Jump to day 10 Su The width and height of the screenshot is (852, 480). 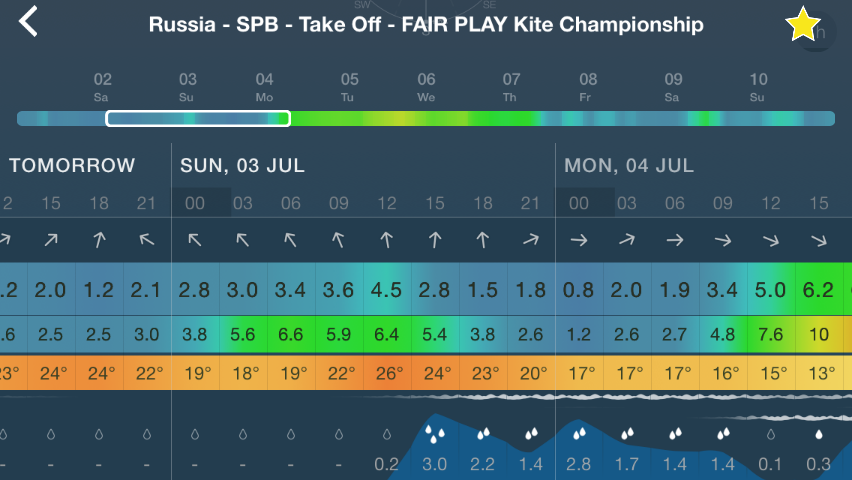coord(758,87)
